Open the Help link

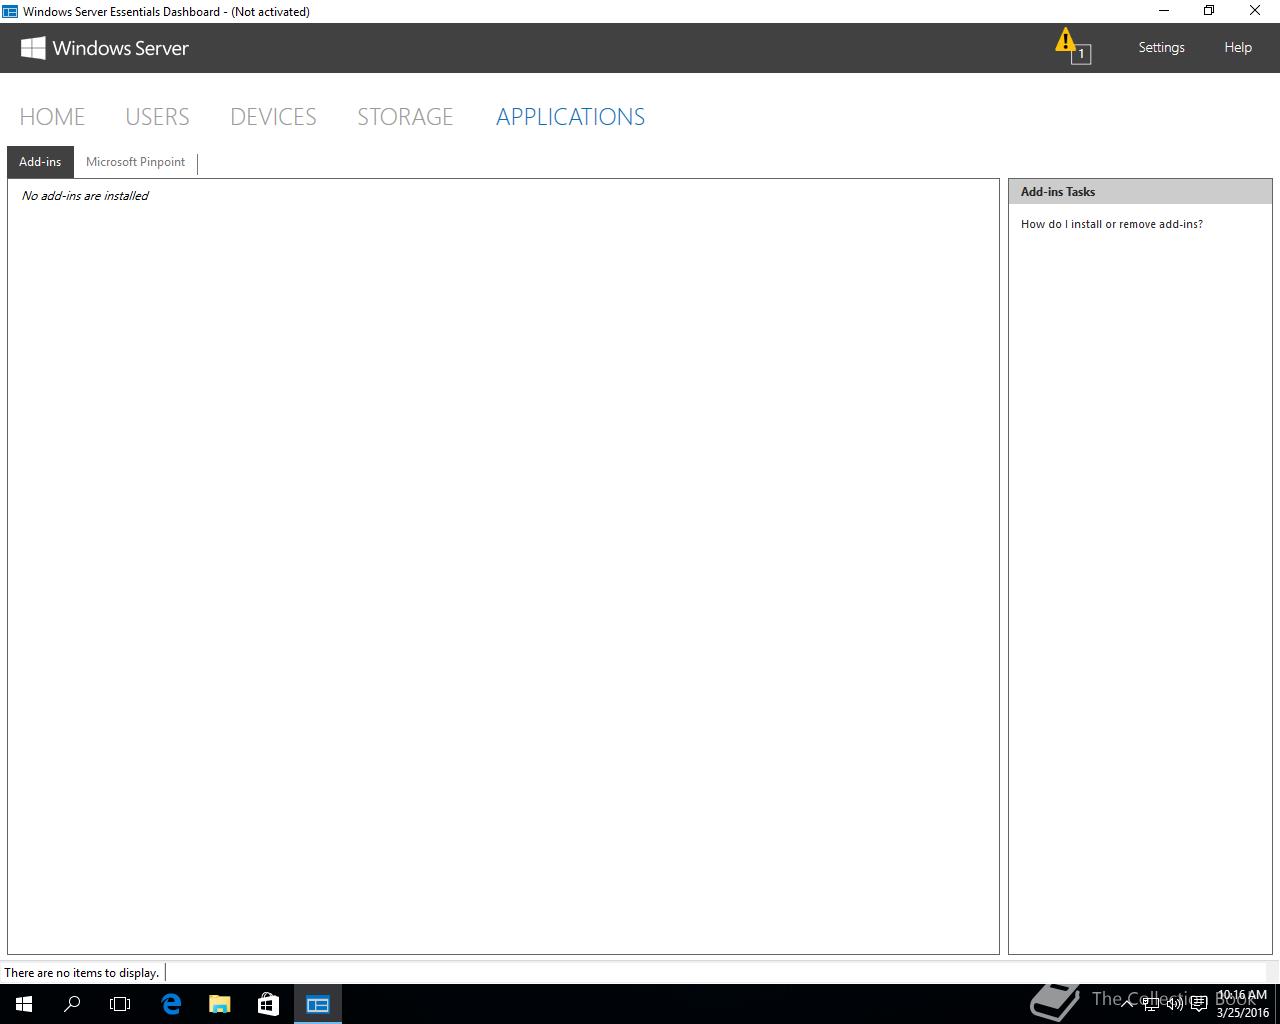(1238, 47)
